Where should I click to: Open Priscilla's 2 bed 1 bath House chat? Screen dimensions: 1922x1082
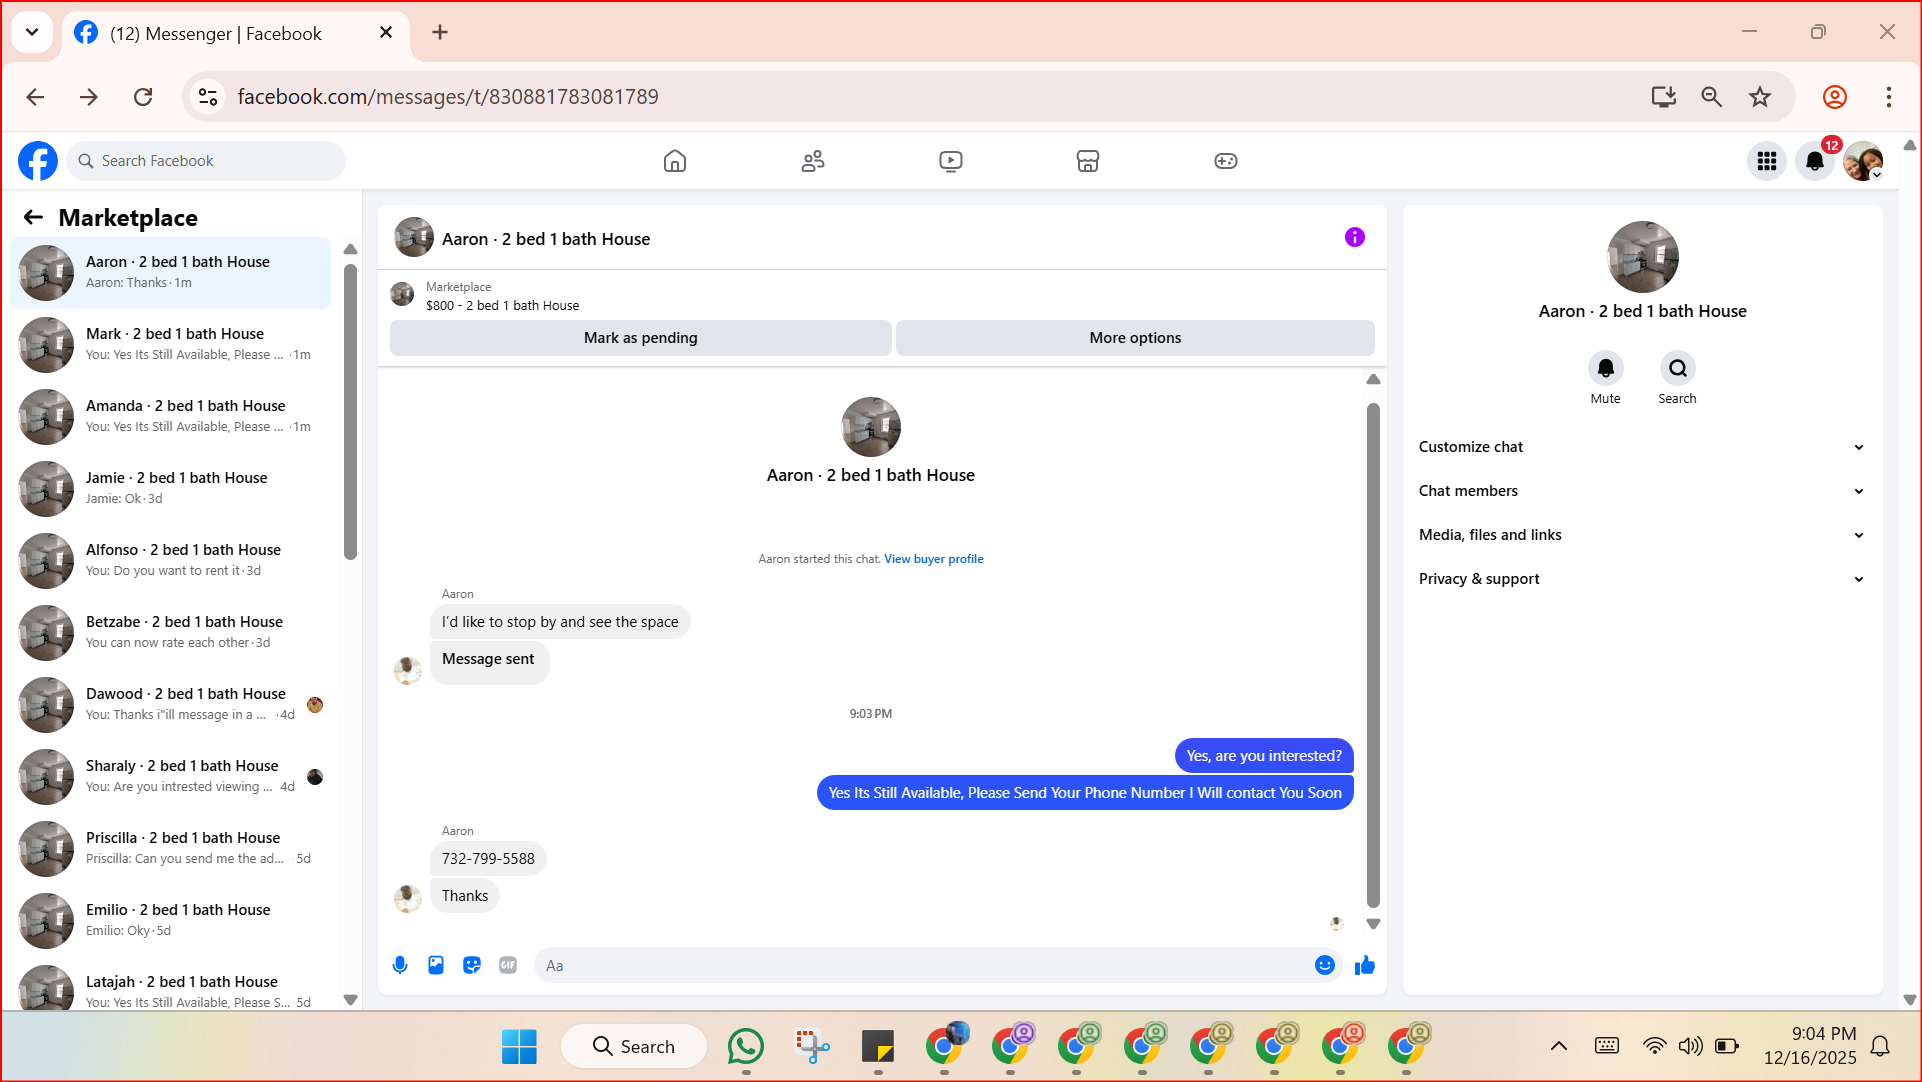tap(171, 848)
